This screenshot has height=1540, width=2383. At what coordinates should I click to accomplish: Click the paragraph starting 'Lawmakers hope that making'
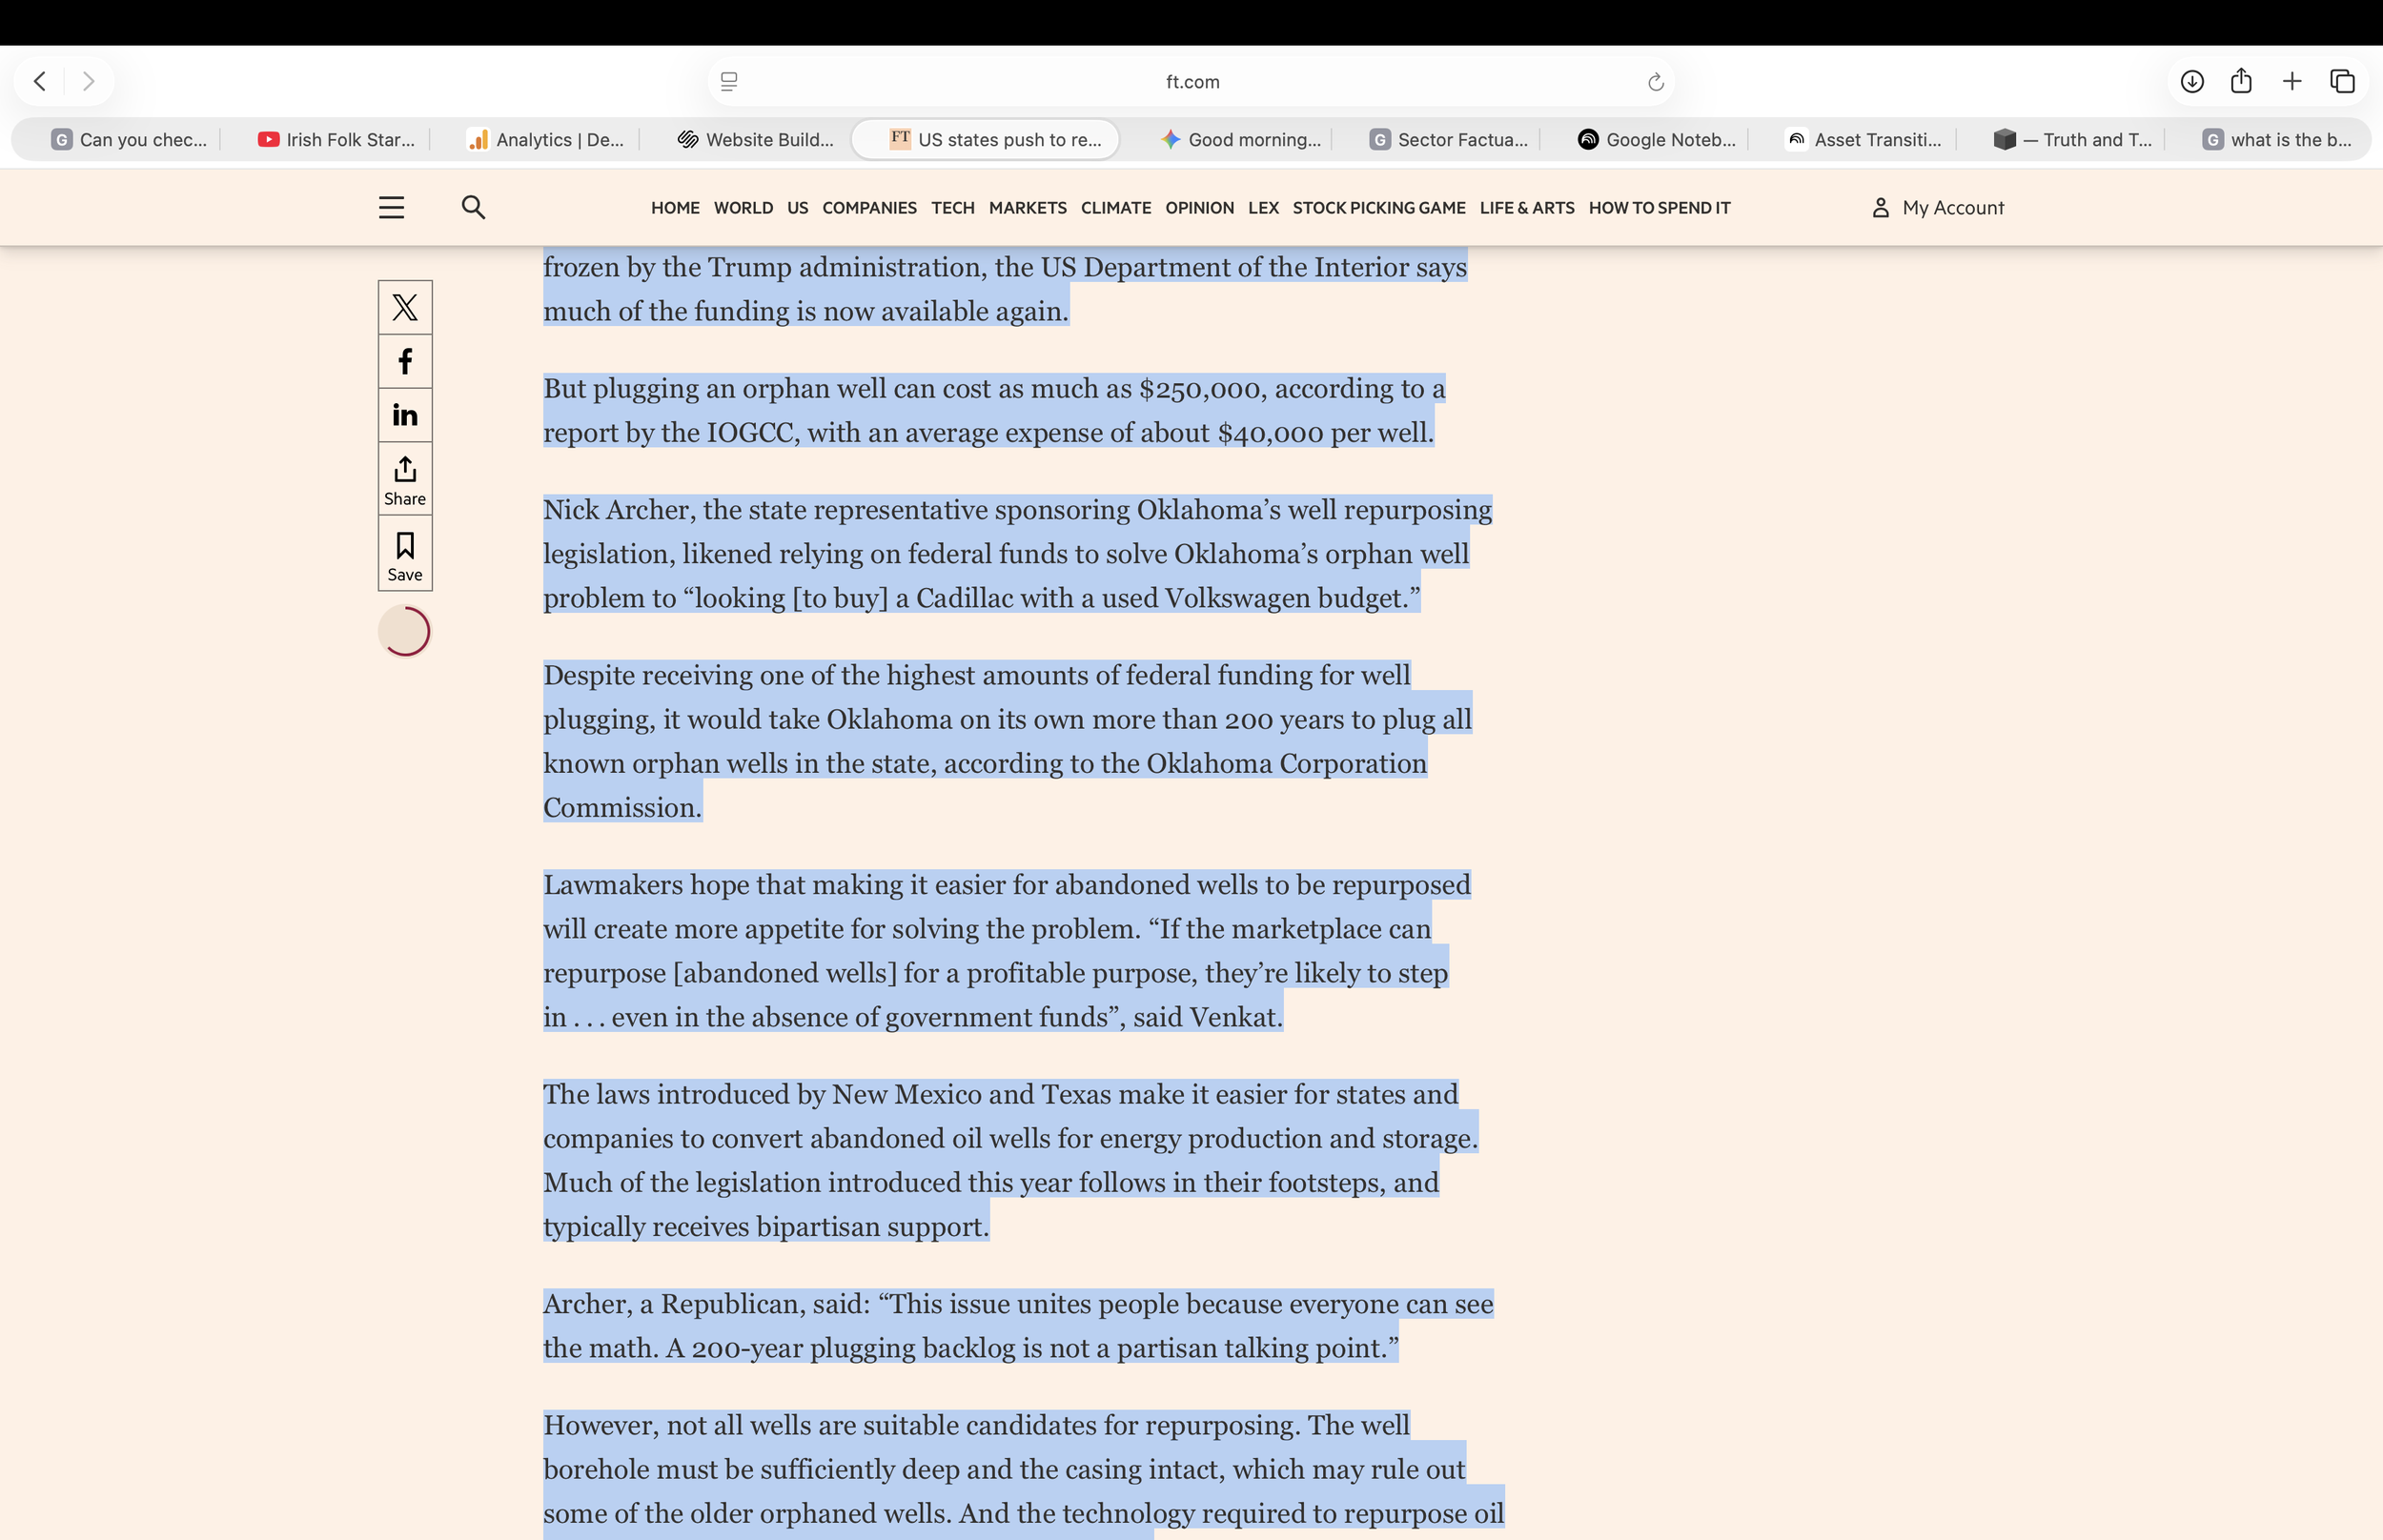pyautogui.click(x=1007, y=951)
